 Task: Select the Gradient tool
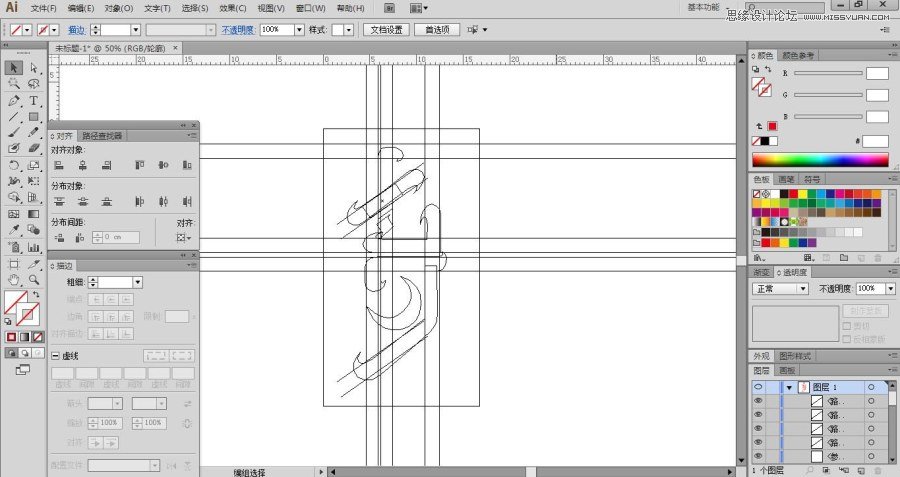[33, 214]
